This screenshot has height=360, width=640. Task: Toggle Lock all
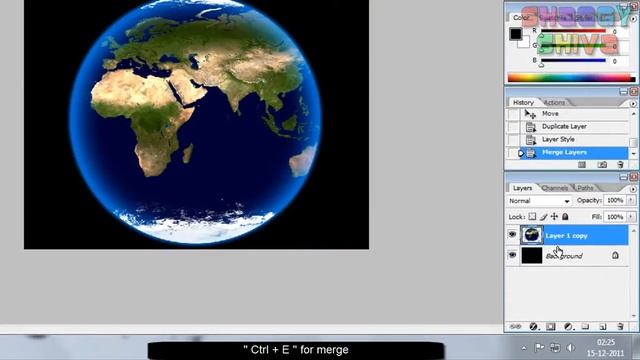pos(565,216)
